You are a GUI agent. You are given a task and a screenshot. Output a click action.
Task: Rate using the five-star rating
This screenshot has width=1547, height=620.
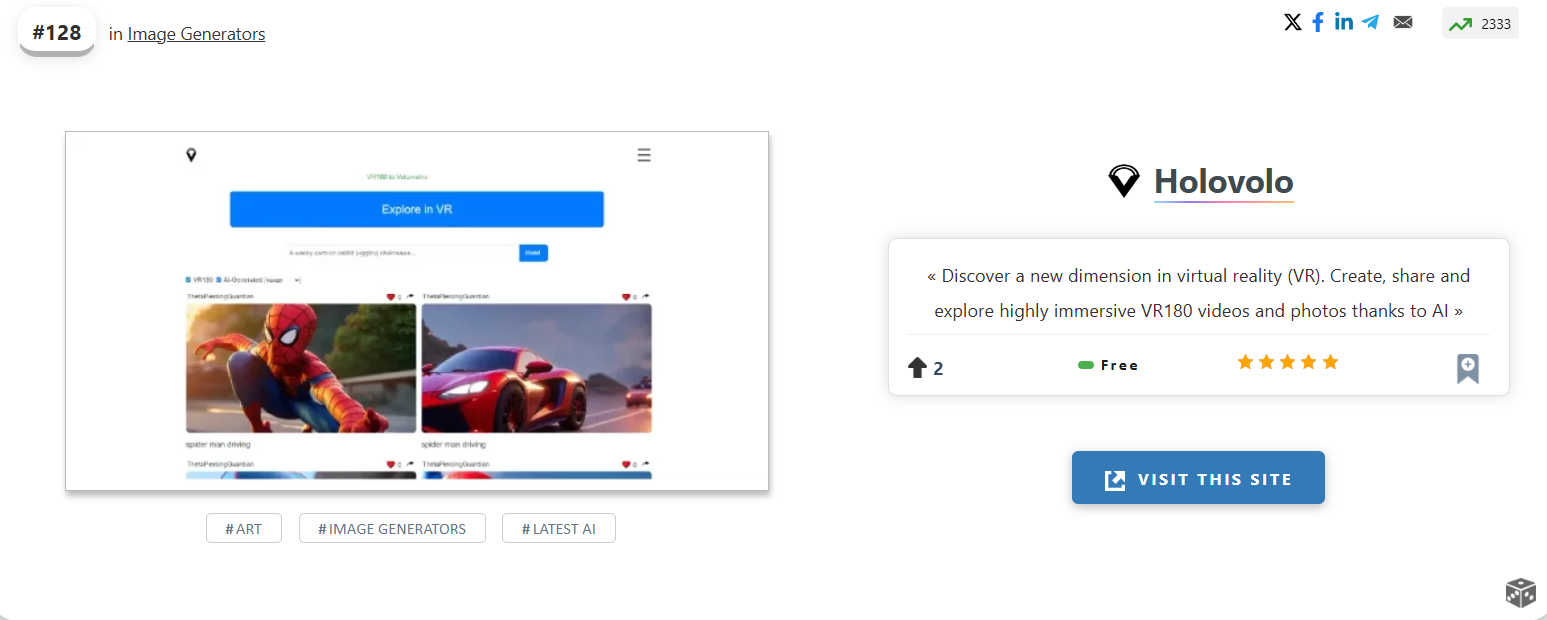click(1287, 362)
